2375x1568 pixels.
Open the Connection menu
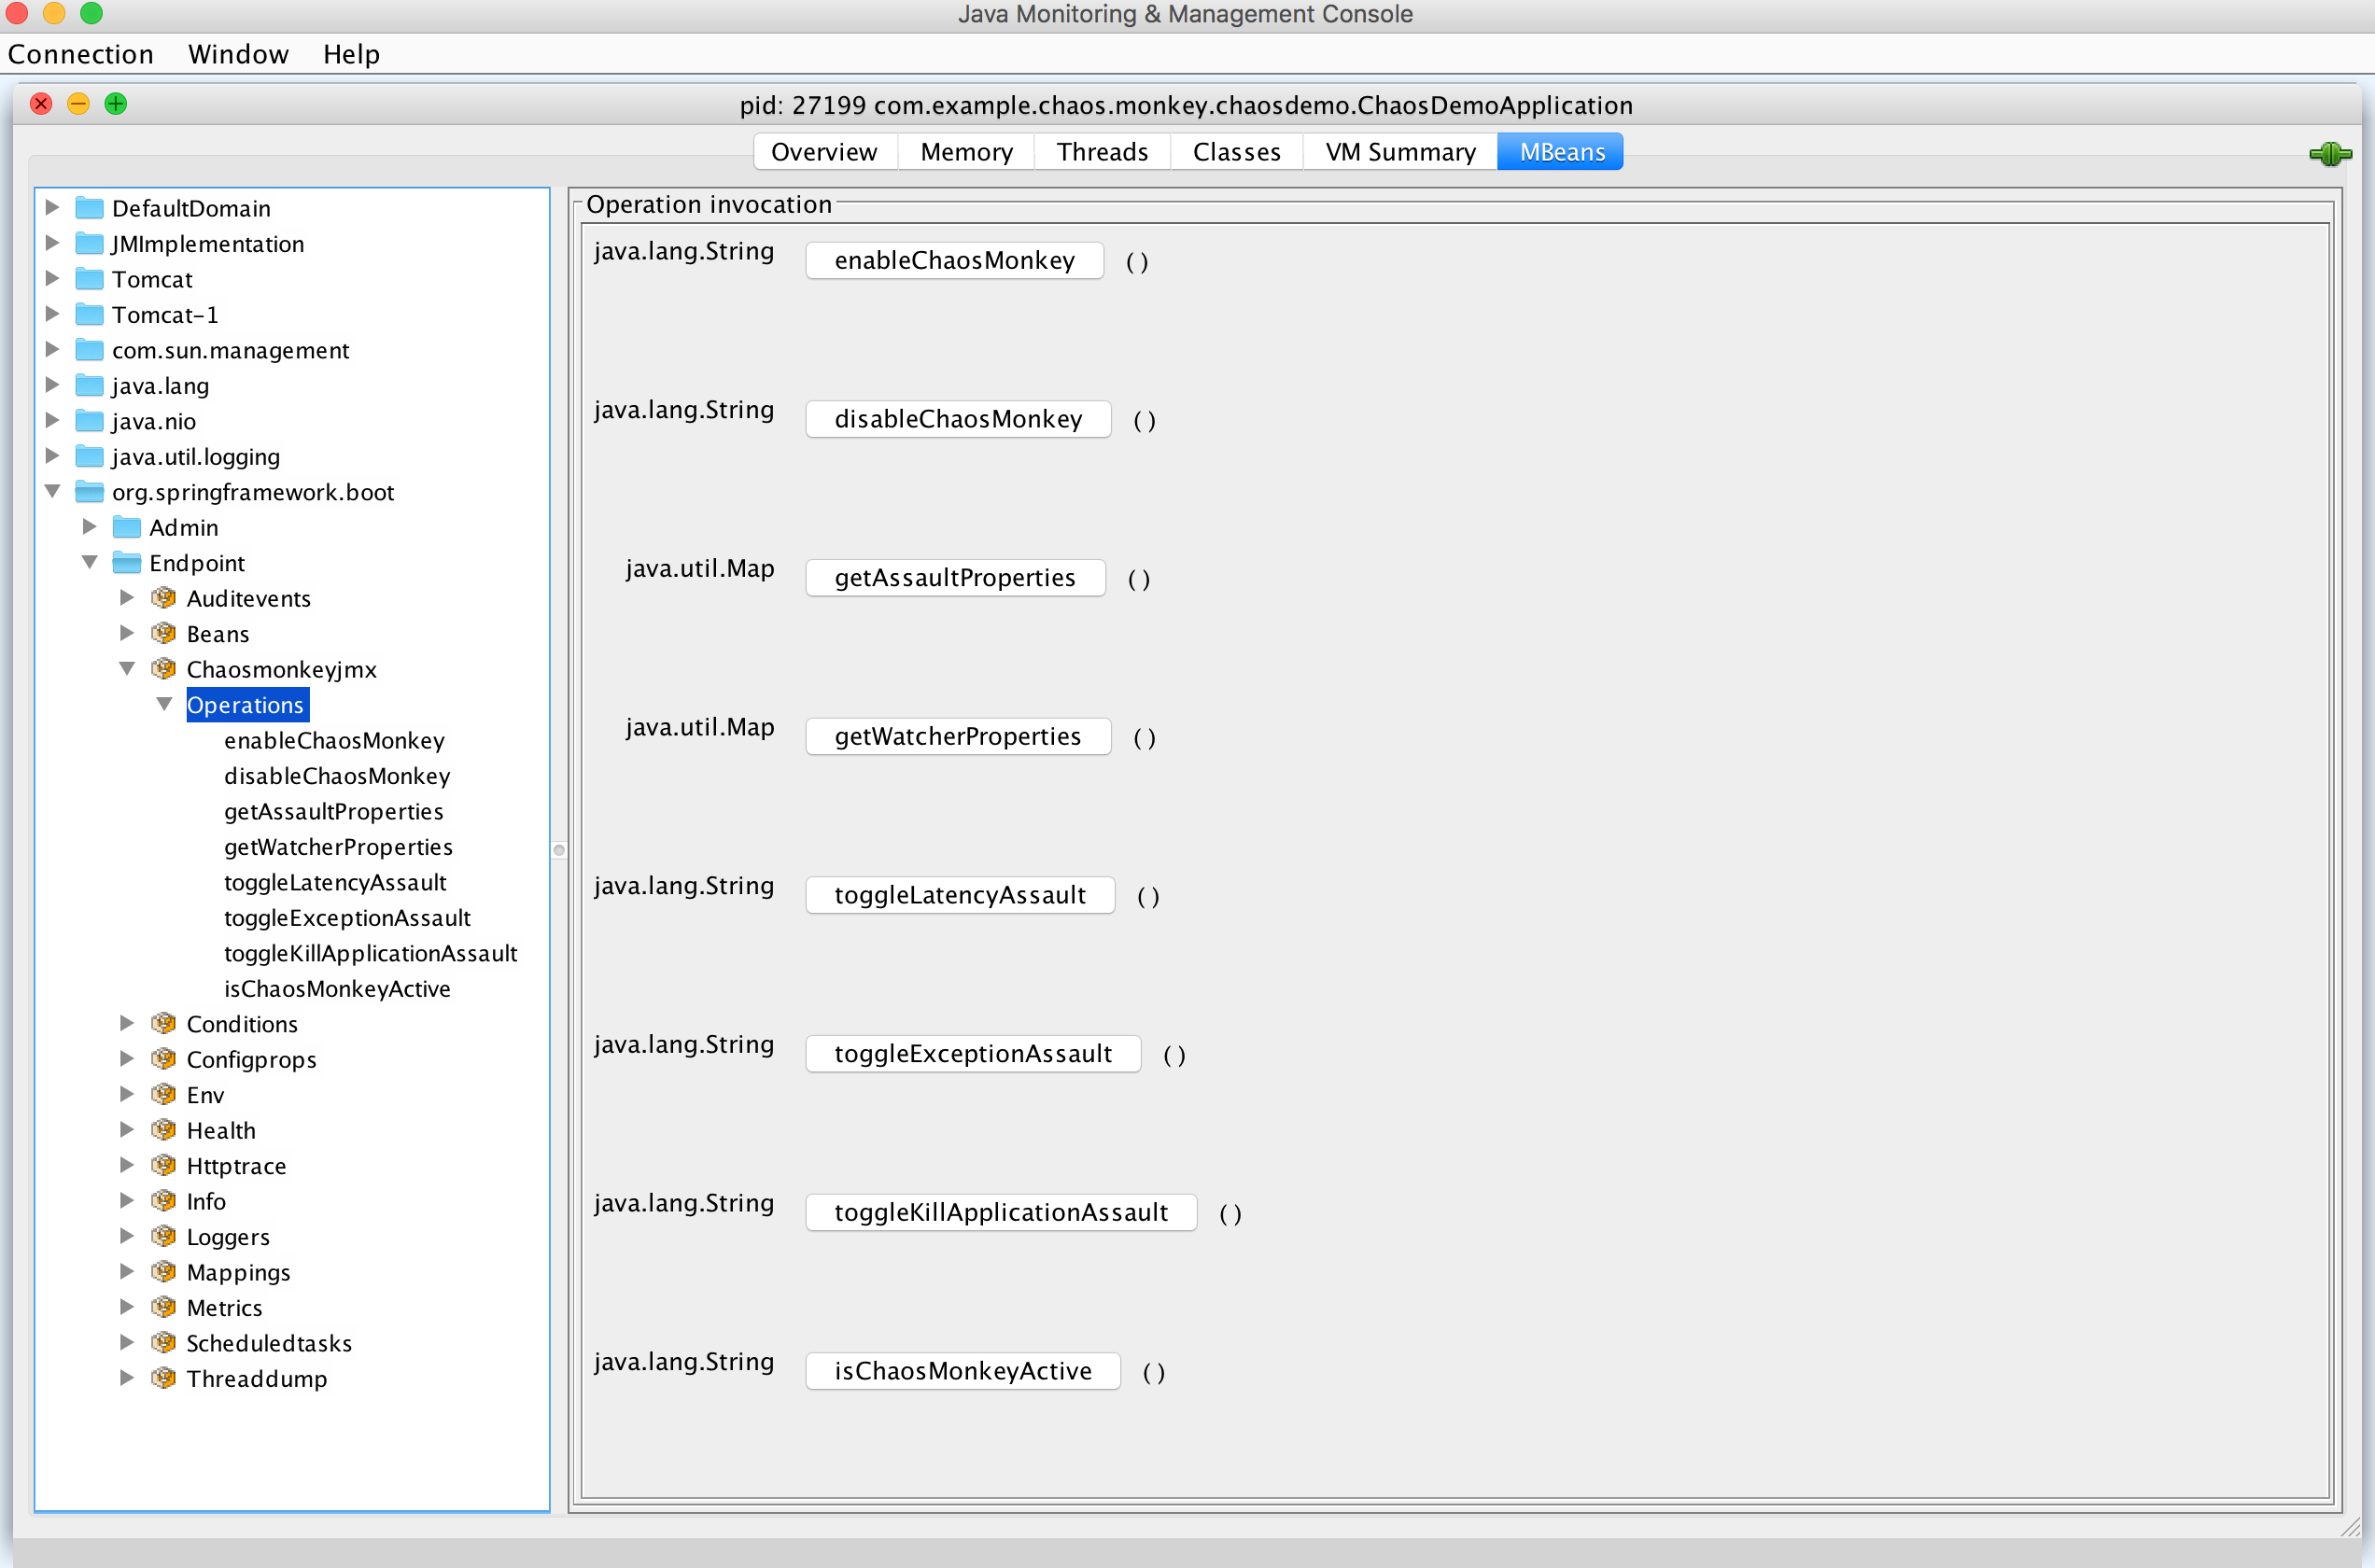(81, 54)
